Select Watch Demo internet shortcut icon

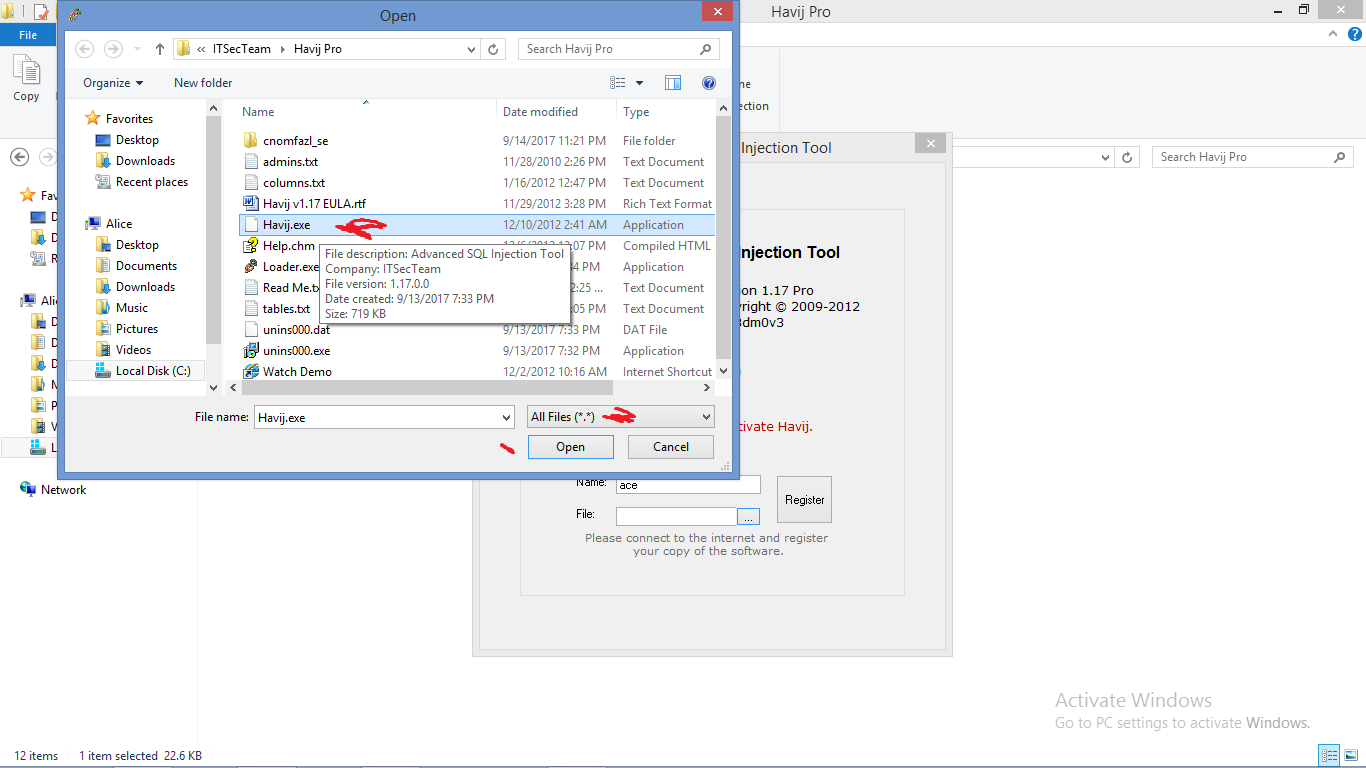tap(251, 372)
